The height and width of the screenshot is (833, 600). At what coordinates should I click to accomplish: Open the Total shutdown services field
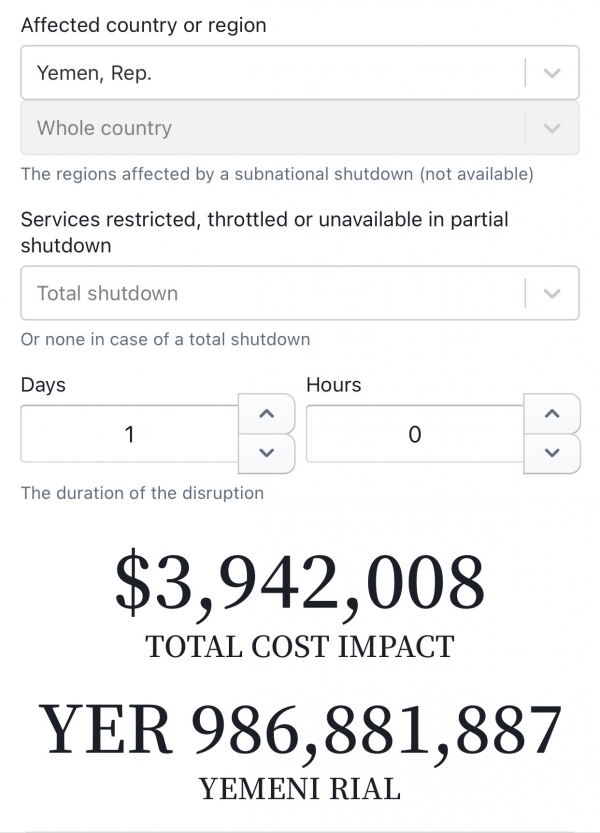coord(270,293)
